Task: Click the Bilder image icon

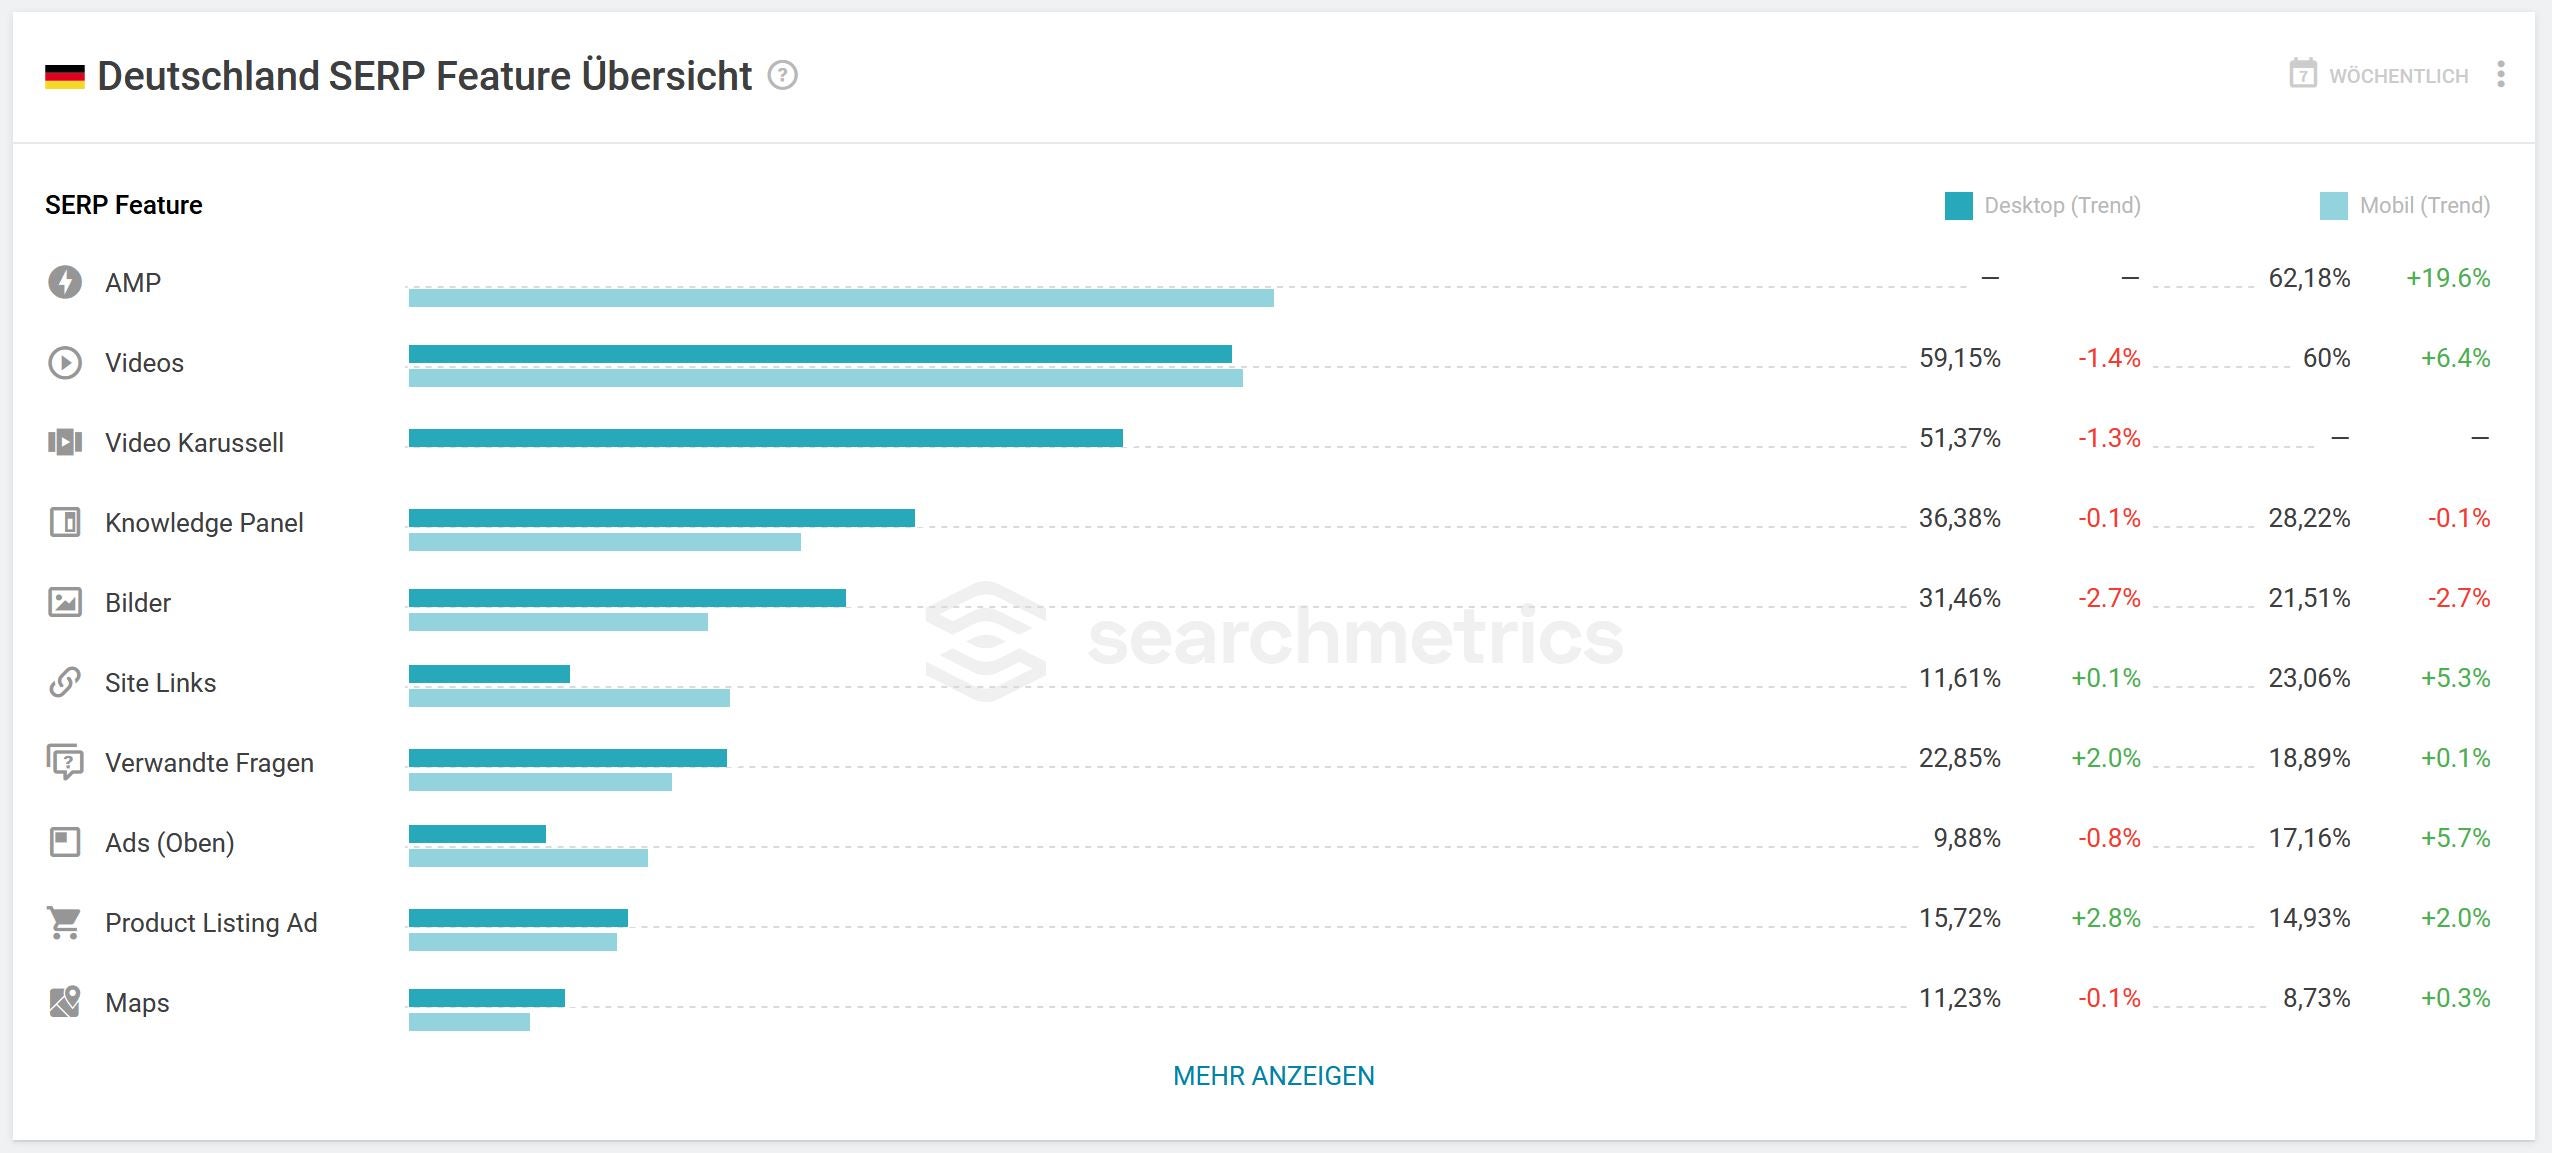Action: (x=65, y=602)
